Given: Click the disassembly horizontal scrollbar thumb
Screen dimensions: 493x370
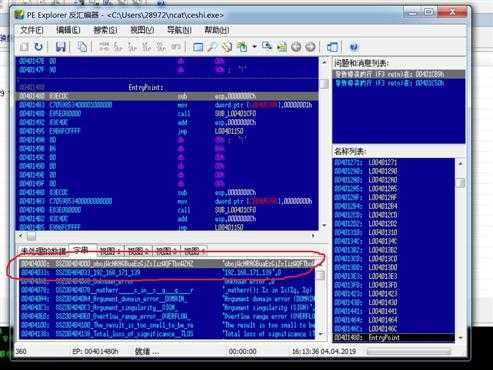Looking at the screenshot, I should point(31,236).
